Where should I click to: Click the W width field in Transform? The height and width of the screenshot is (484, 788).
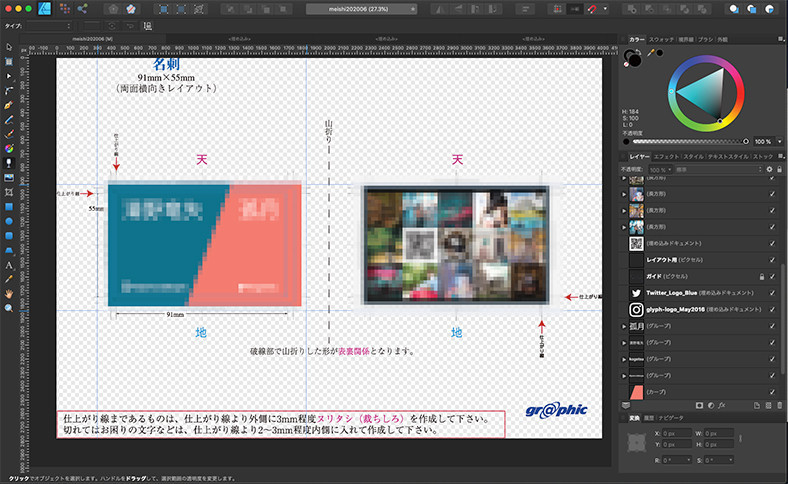(x=719, y=433)
